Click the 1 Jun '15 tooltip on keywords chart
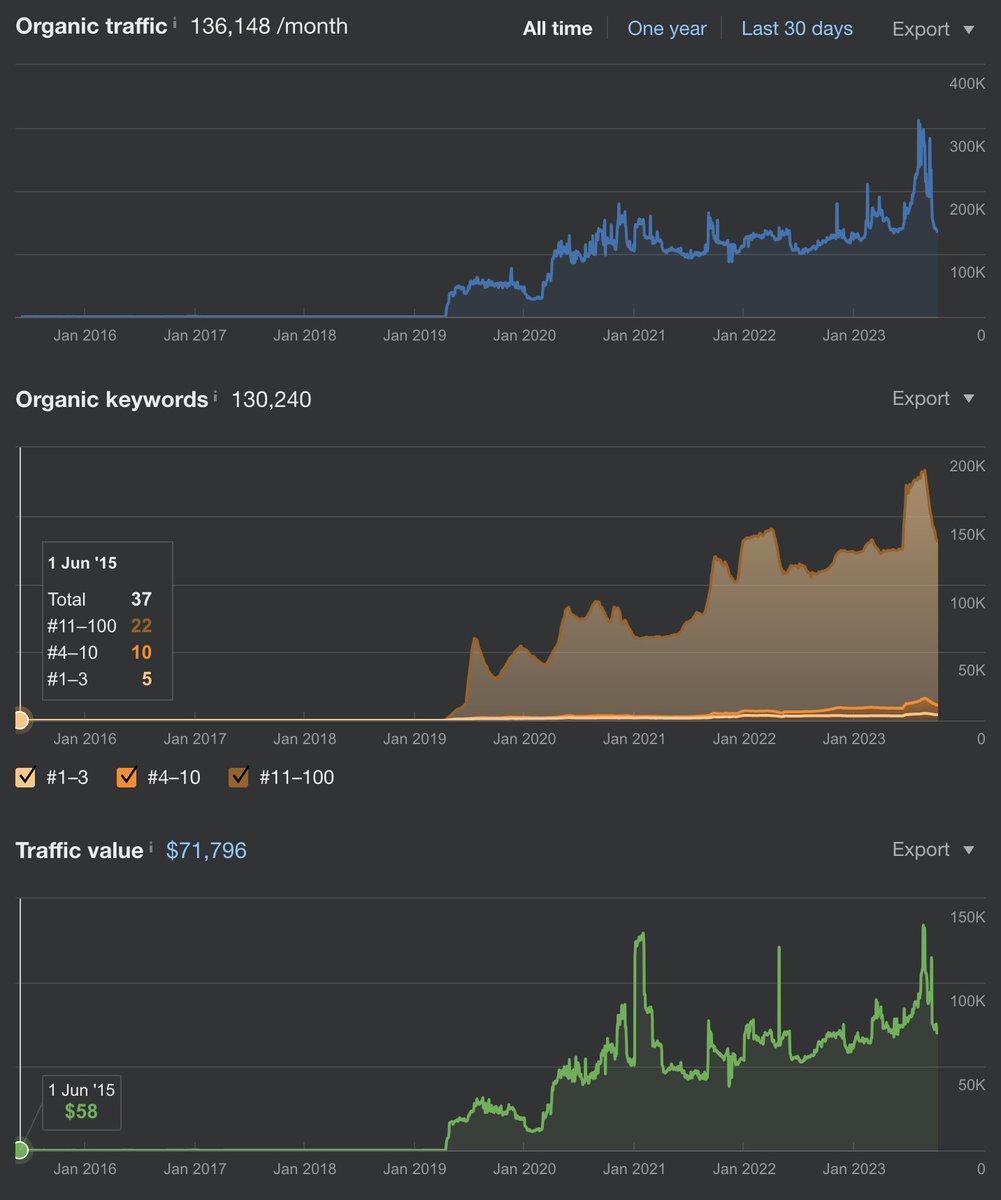 point(106,620)
